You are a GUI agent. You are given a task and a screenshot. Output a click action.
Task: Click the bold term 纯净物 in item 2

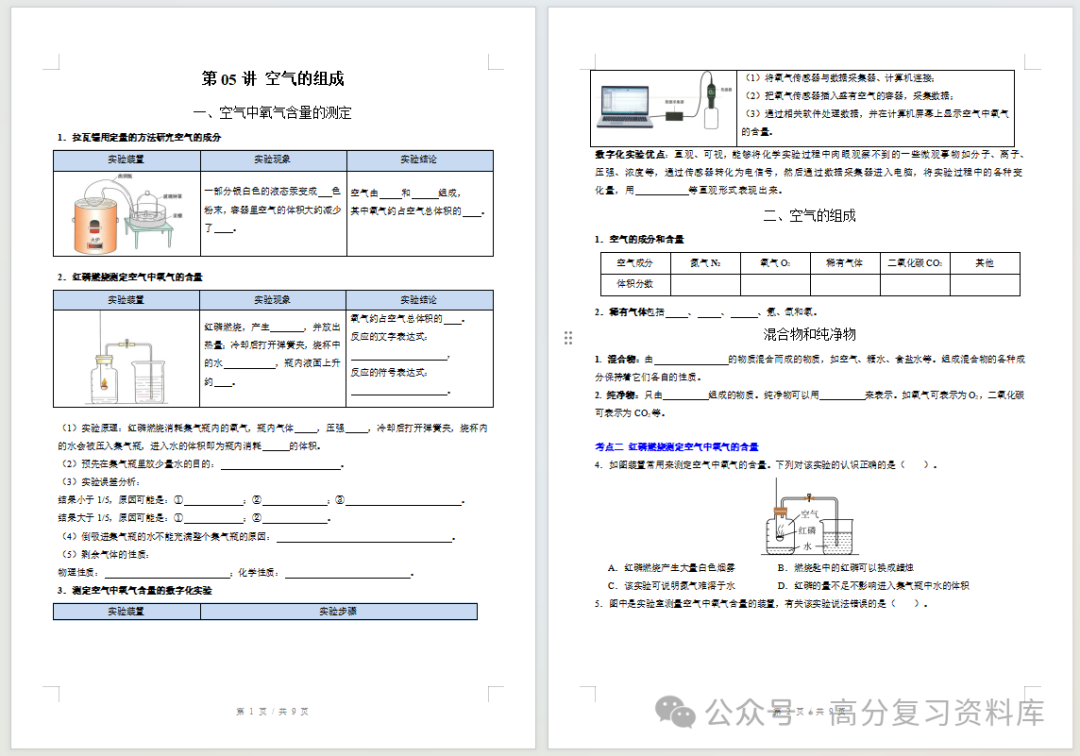pyautogui.click(x=620, y=395)
